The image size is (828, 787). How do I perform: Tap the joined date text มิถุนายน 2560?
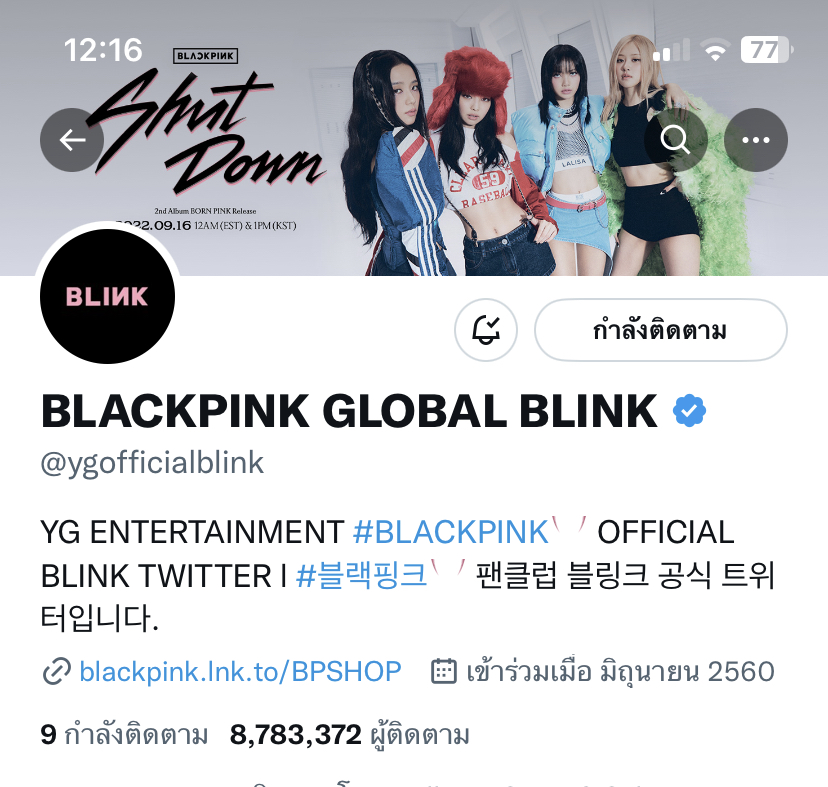coord(687,672)
